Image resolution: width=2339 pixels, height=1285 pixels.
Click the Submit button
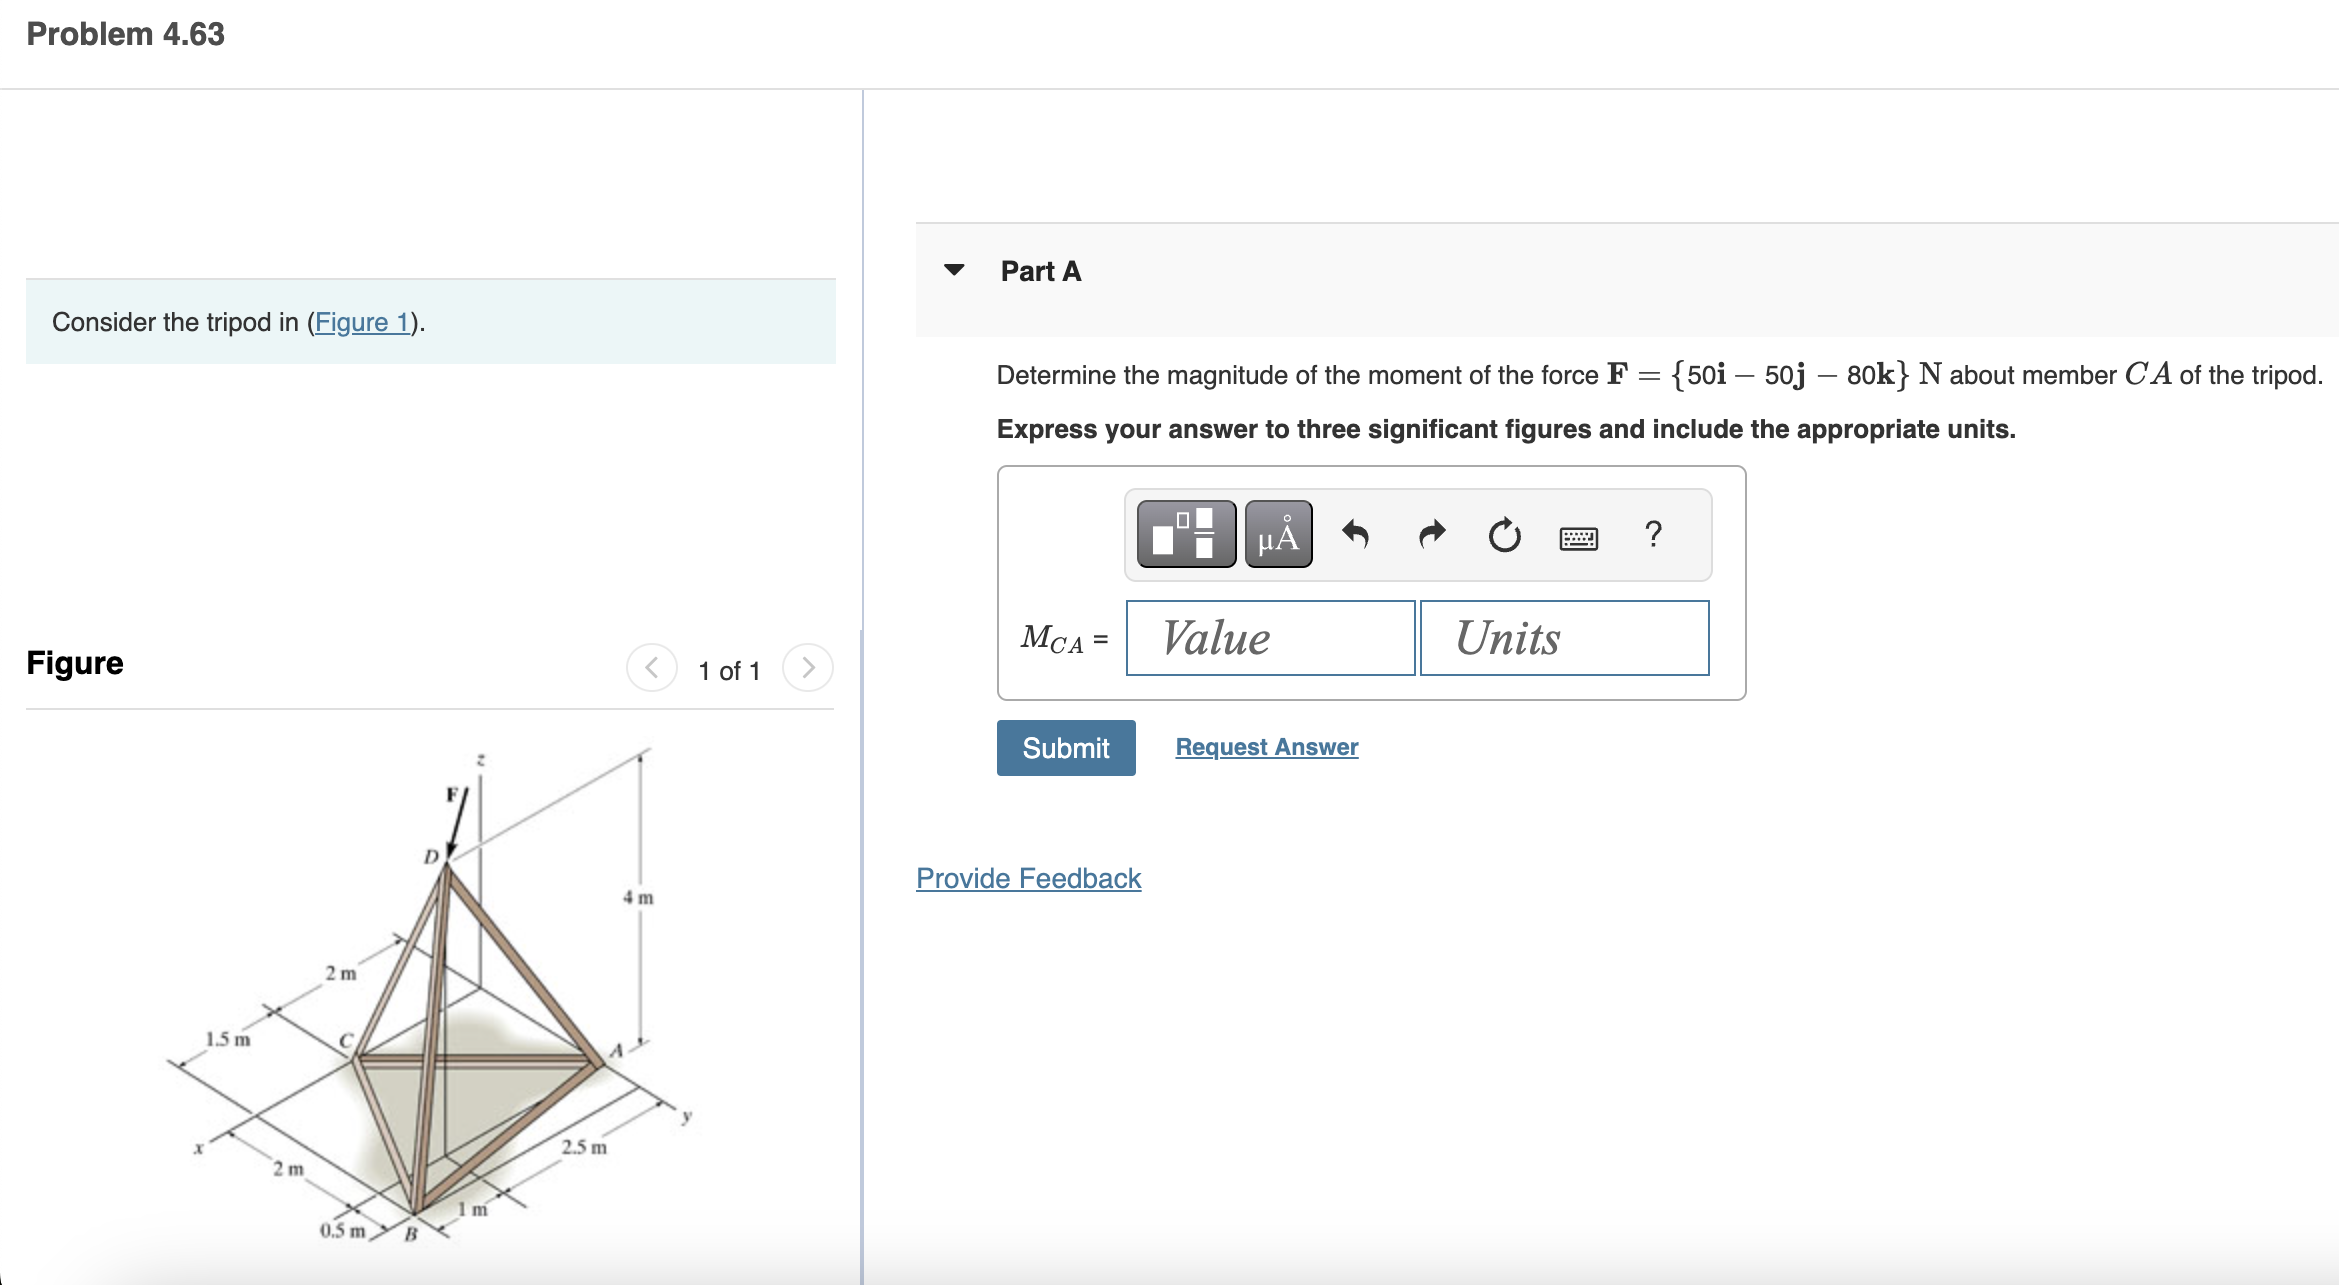coord(1065,747)
